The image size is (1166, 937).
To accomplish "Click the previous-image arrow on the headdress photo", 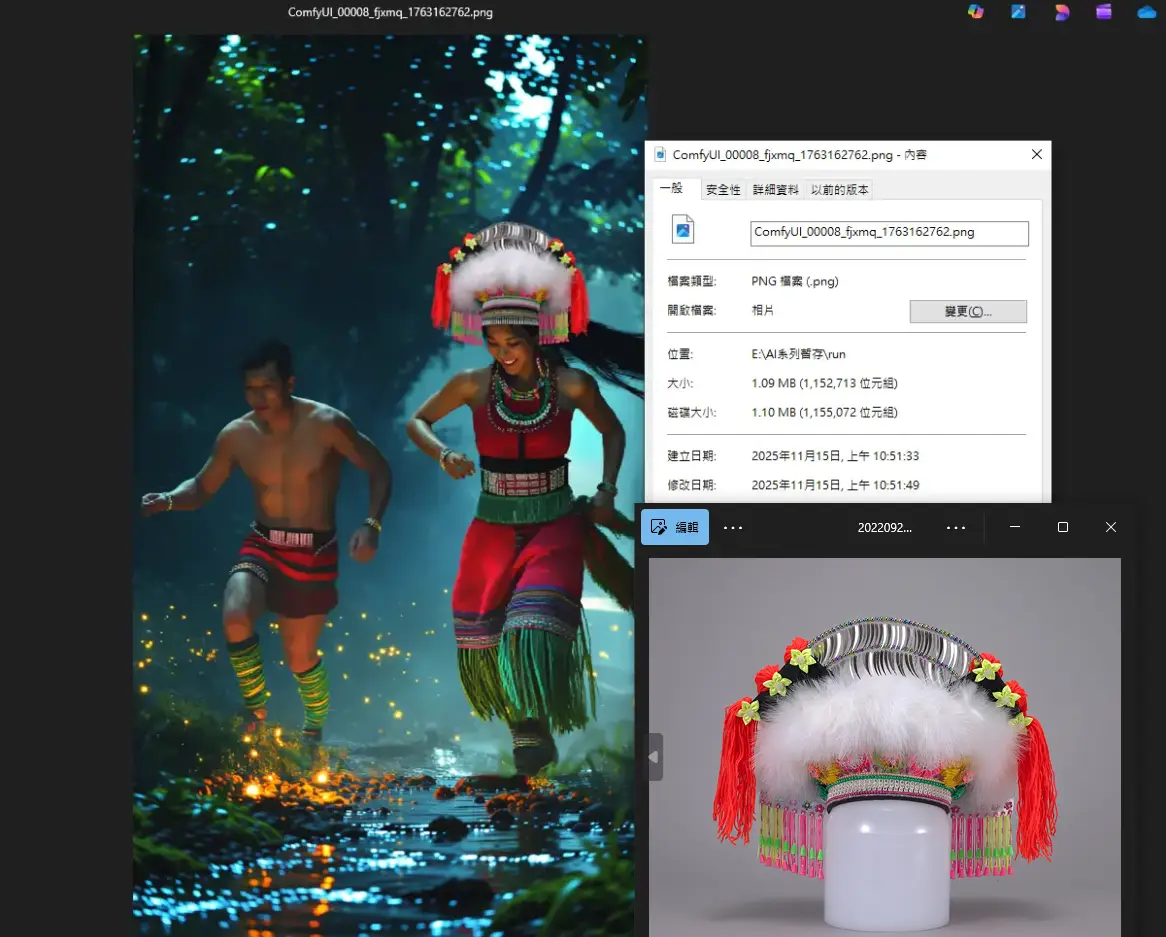I will point(655,757).
